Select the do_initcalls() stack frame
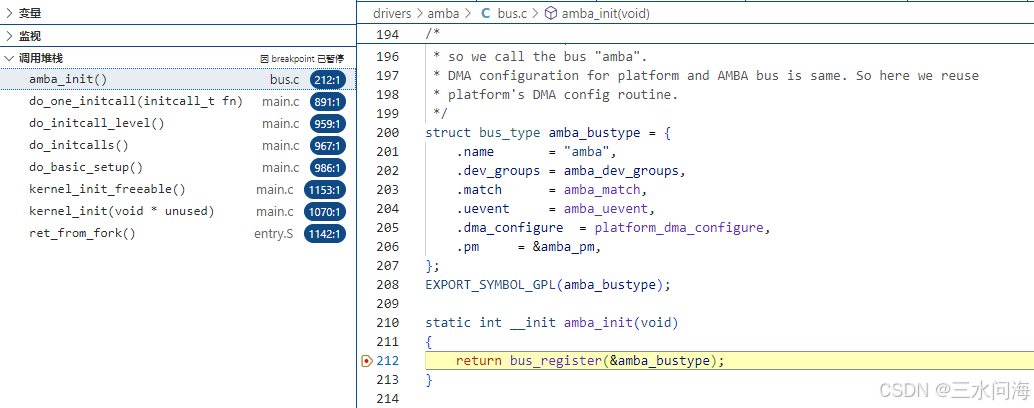Screen dimensions: 1034x408 pos(178,146)
